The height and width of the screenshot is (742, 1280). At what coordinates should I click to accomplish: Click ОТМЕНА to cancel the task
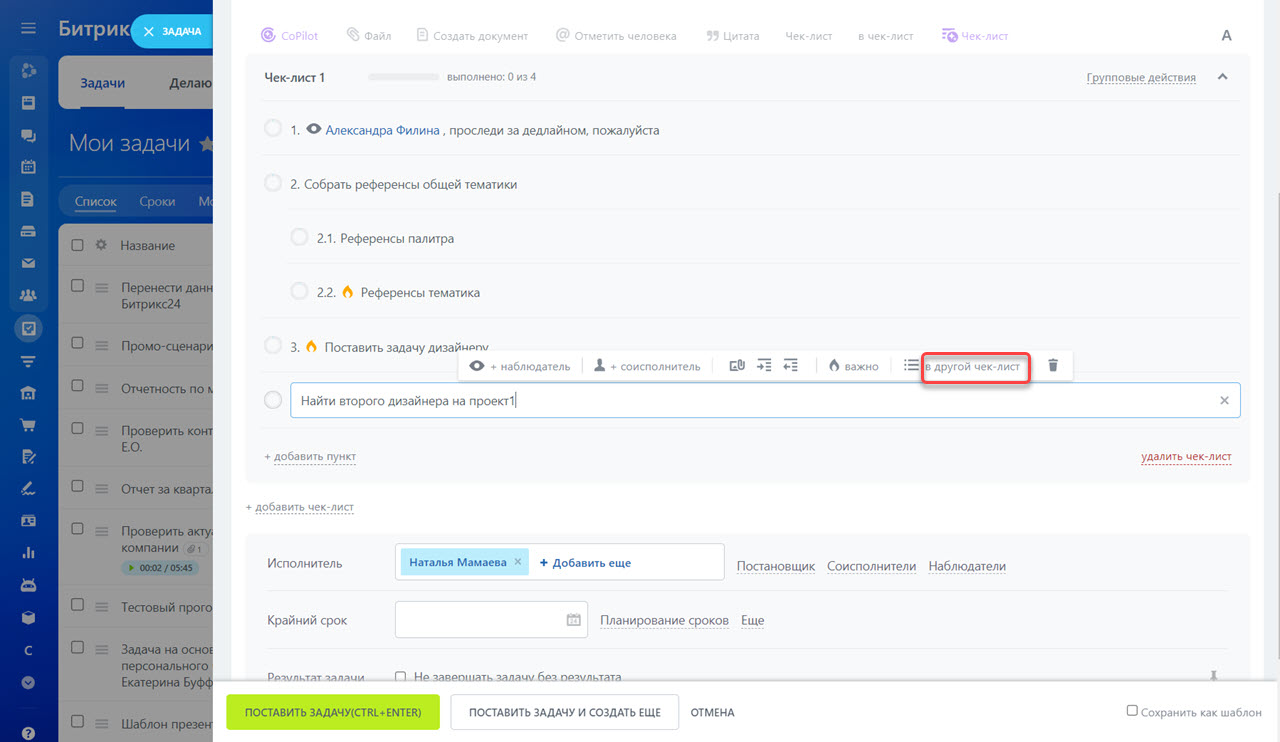tap(712, 712)
